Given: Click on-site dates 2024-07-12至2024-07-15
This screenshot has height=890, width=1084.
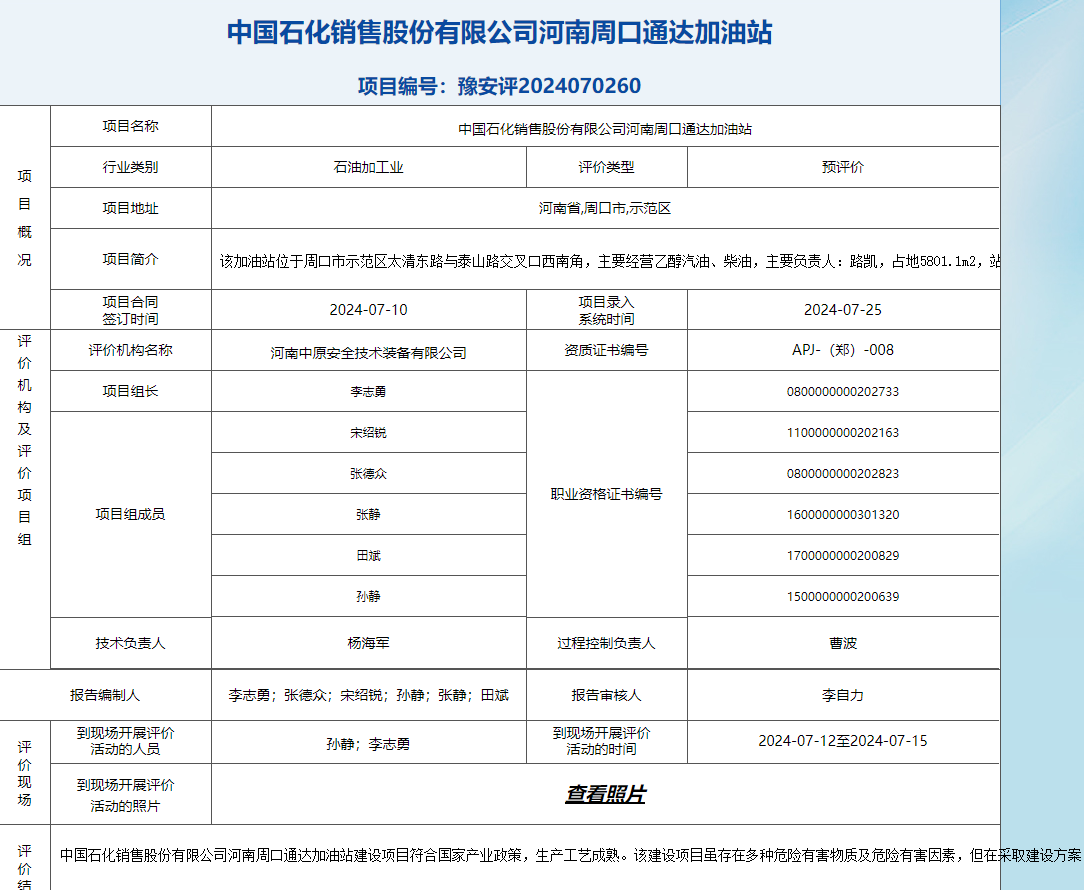Looking at the screenshot, I should 843,741.
